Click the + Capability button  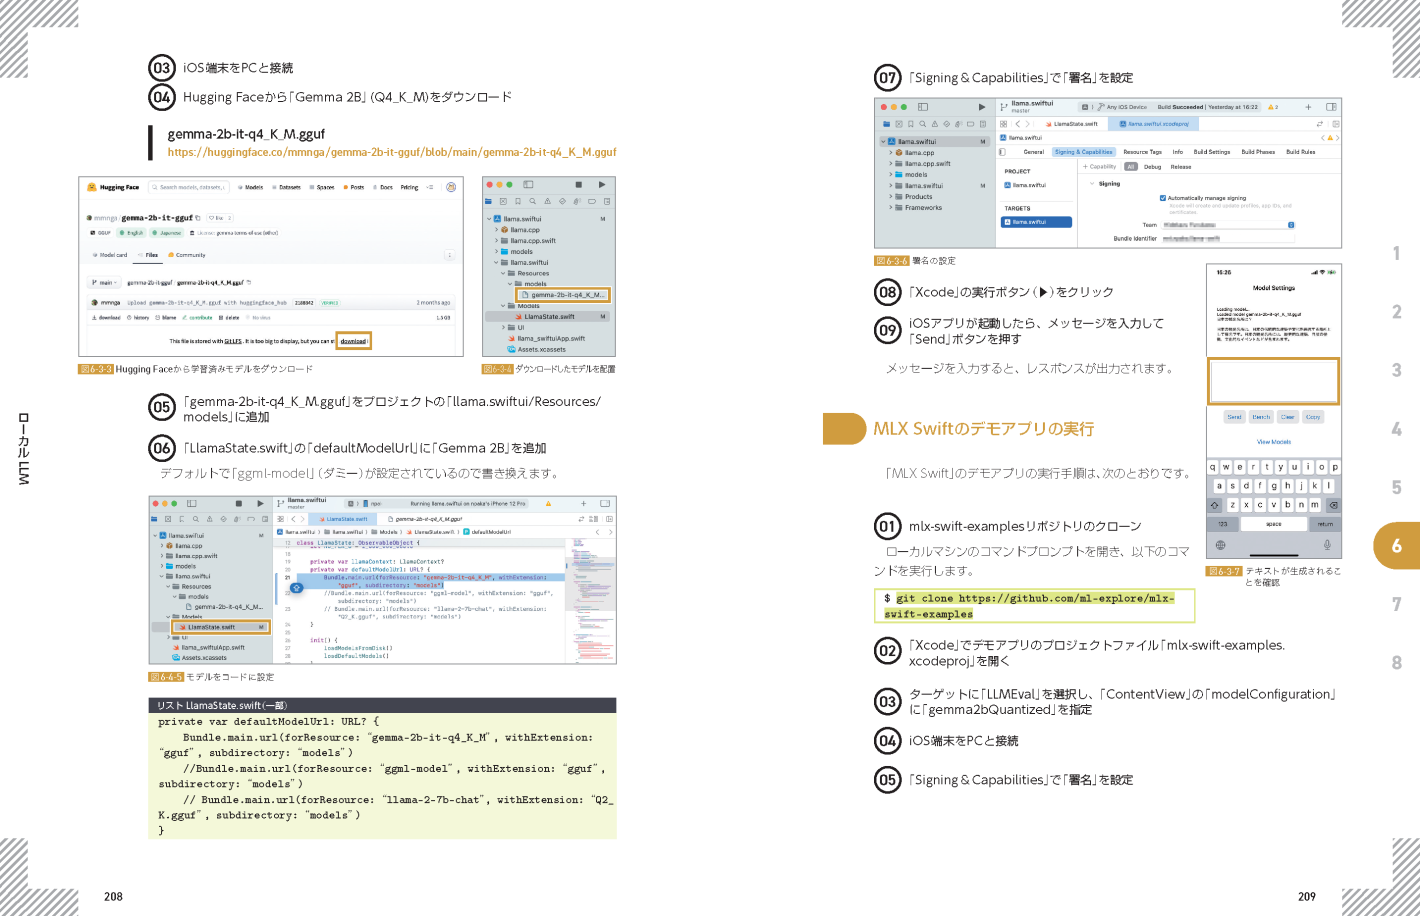coord(1101,167)
